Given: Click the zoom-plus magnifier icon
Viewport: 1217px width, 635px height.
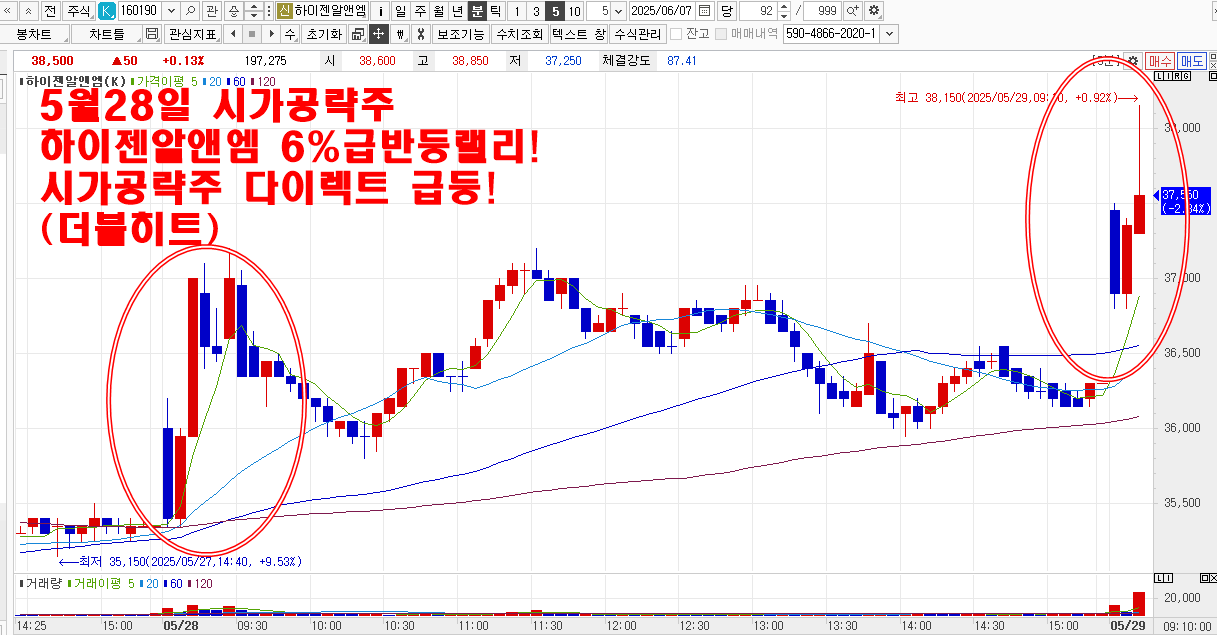Looking at the screenshot, I should pos(852,11).
